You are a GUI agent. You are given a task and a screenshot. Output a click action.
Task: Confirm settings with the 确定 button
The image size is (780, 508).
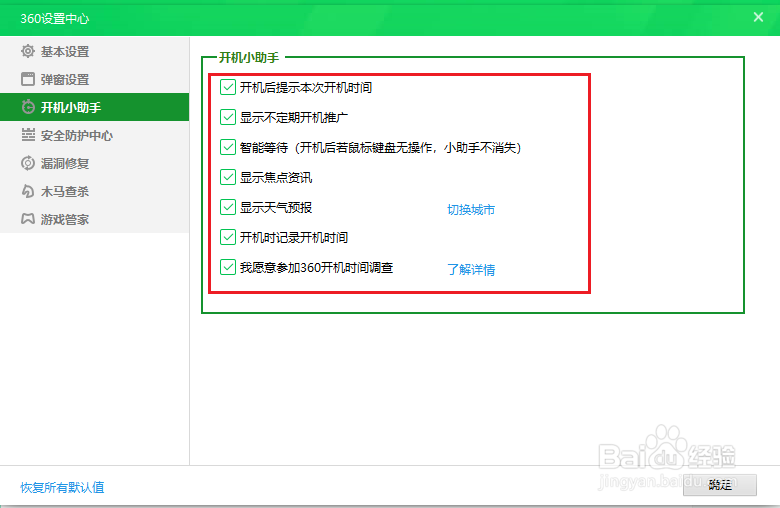(x=720, y=485)
